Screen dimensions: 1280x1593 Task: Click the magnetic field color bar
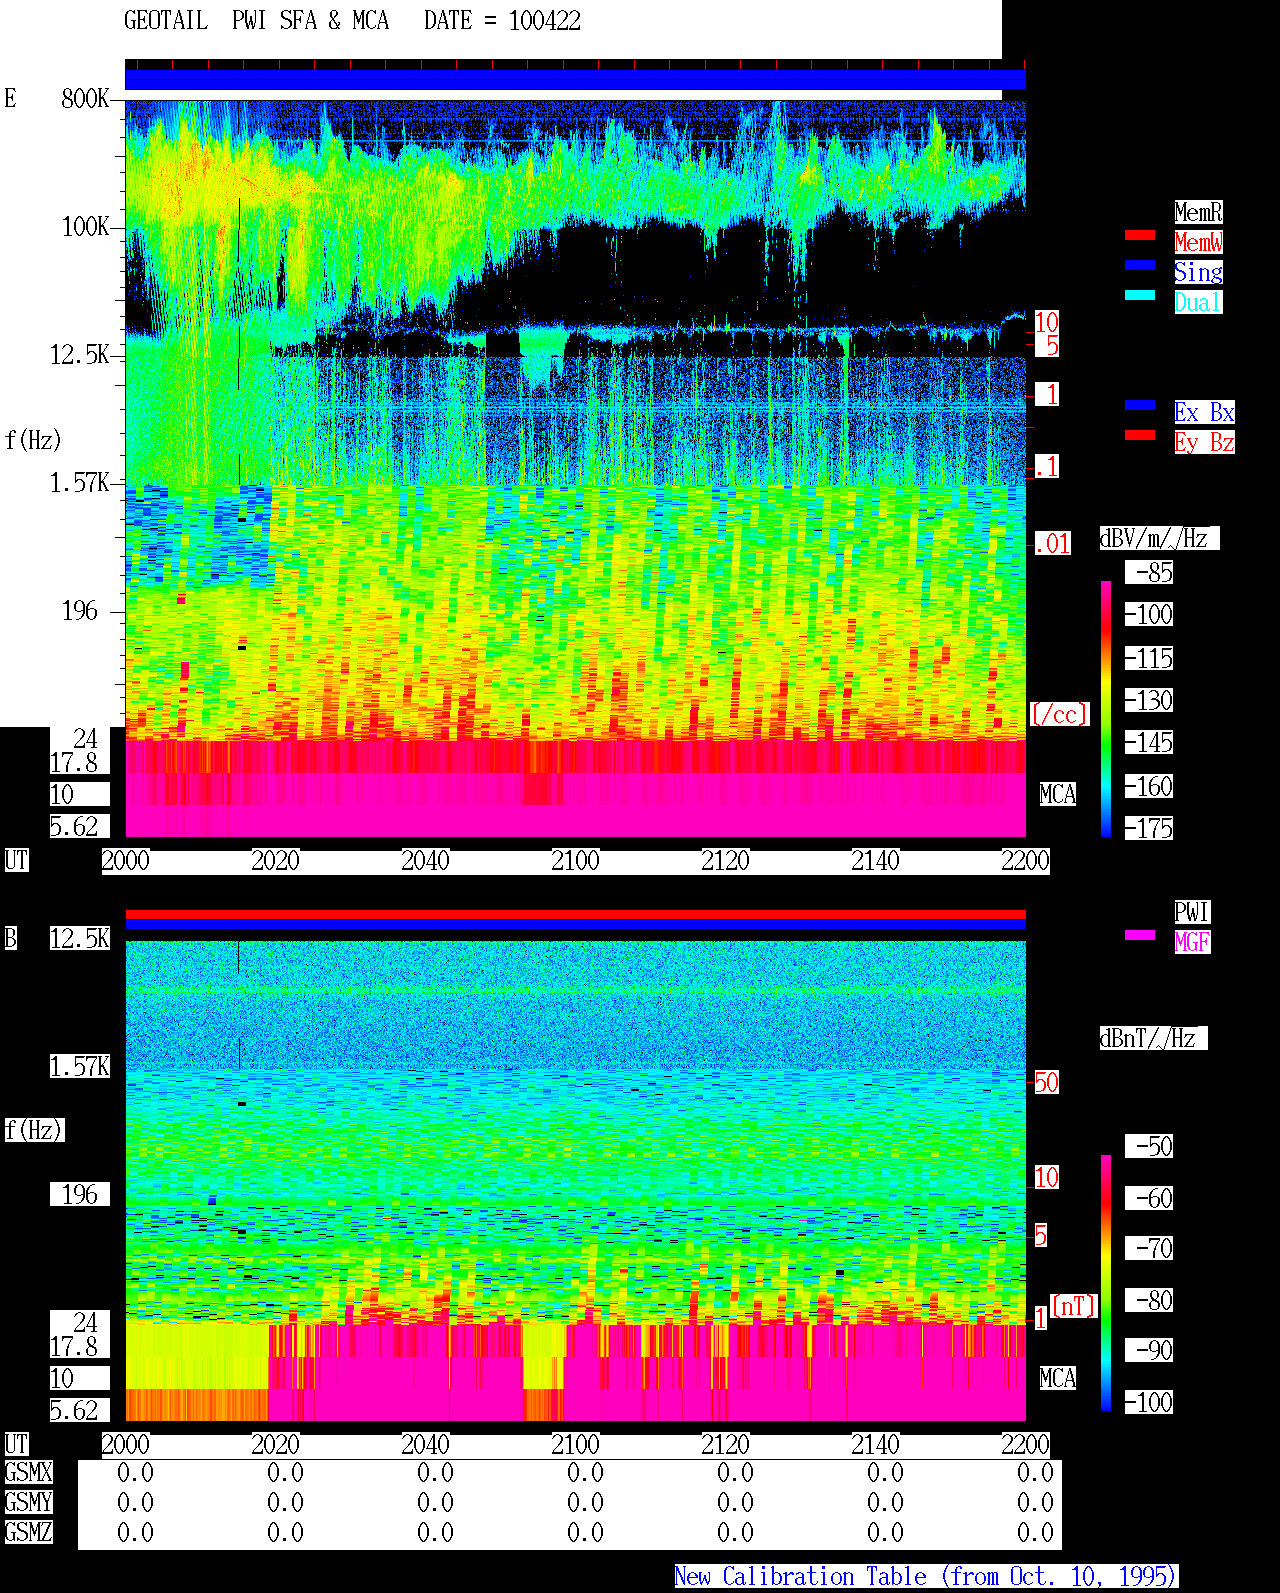click(x=1106, y=1283)
